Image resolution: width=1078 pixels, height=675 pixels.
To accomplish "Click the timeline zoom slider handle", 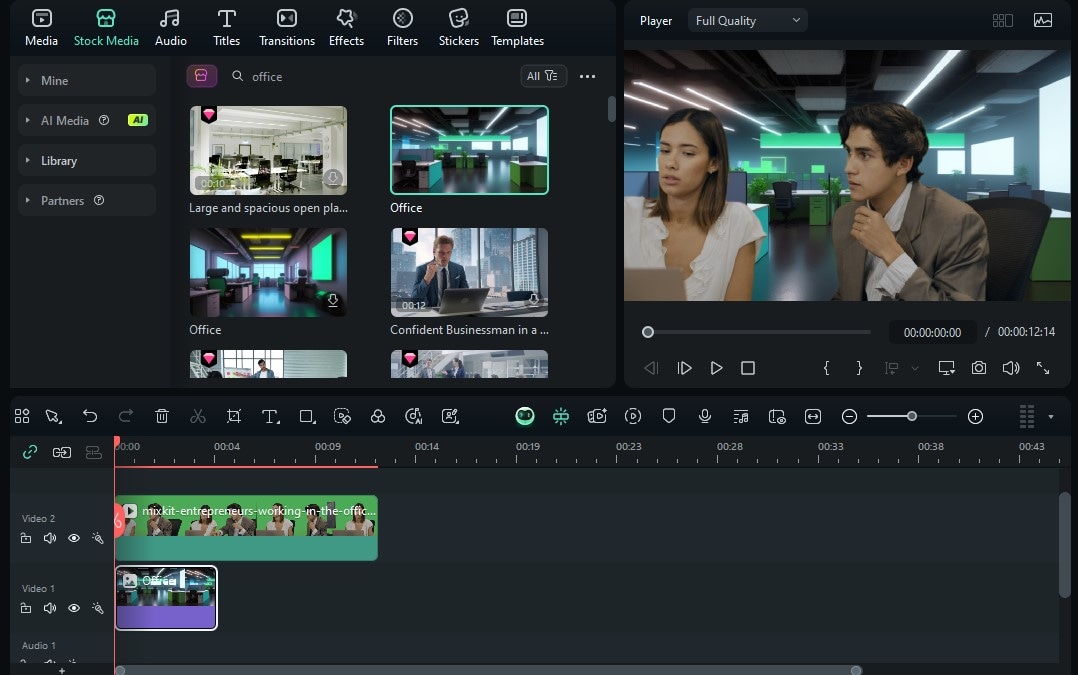I will (912, 416).
